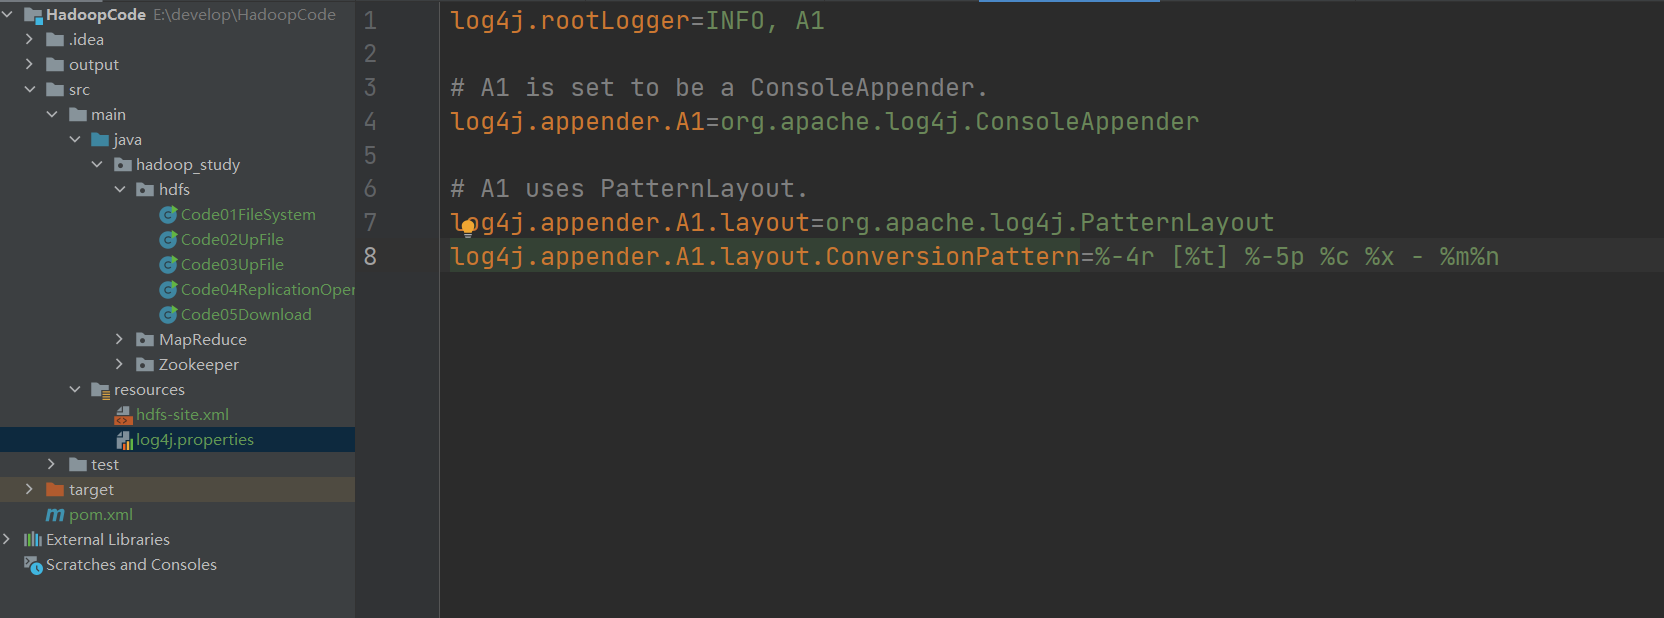Collapse the resources folder
Viewport: 1664px width, 618px height.
point(75,389)
